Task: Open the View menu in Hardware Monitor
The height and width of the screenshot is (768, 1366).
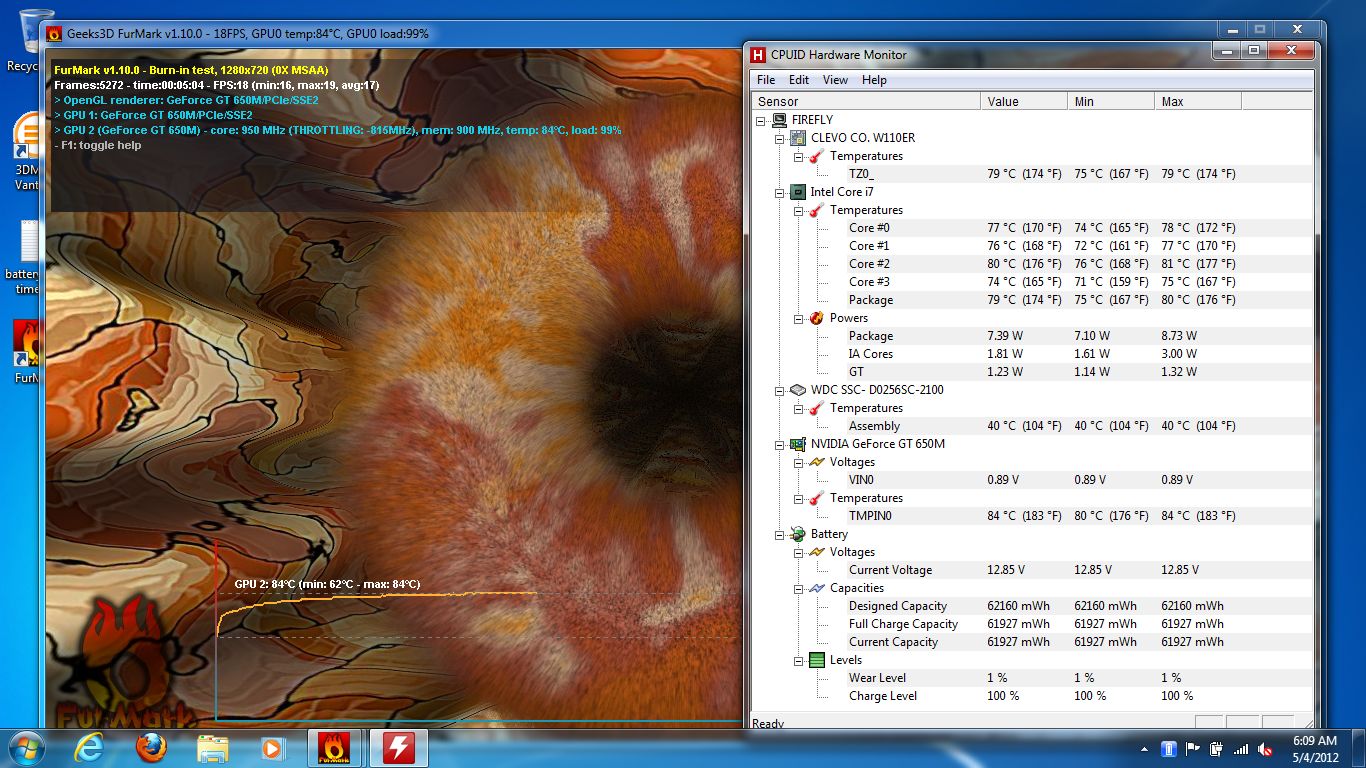Action: pos(835,80)
